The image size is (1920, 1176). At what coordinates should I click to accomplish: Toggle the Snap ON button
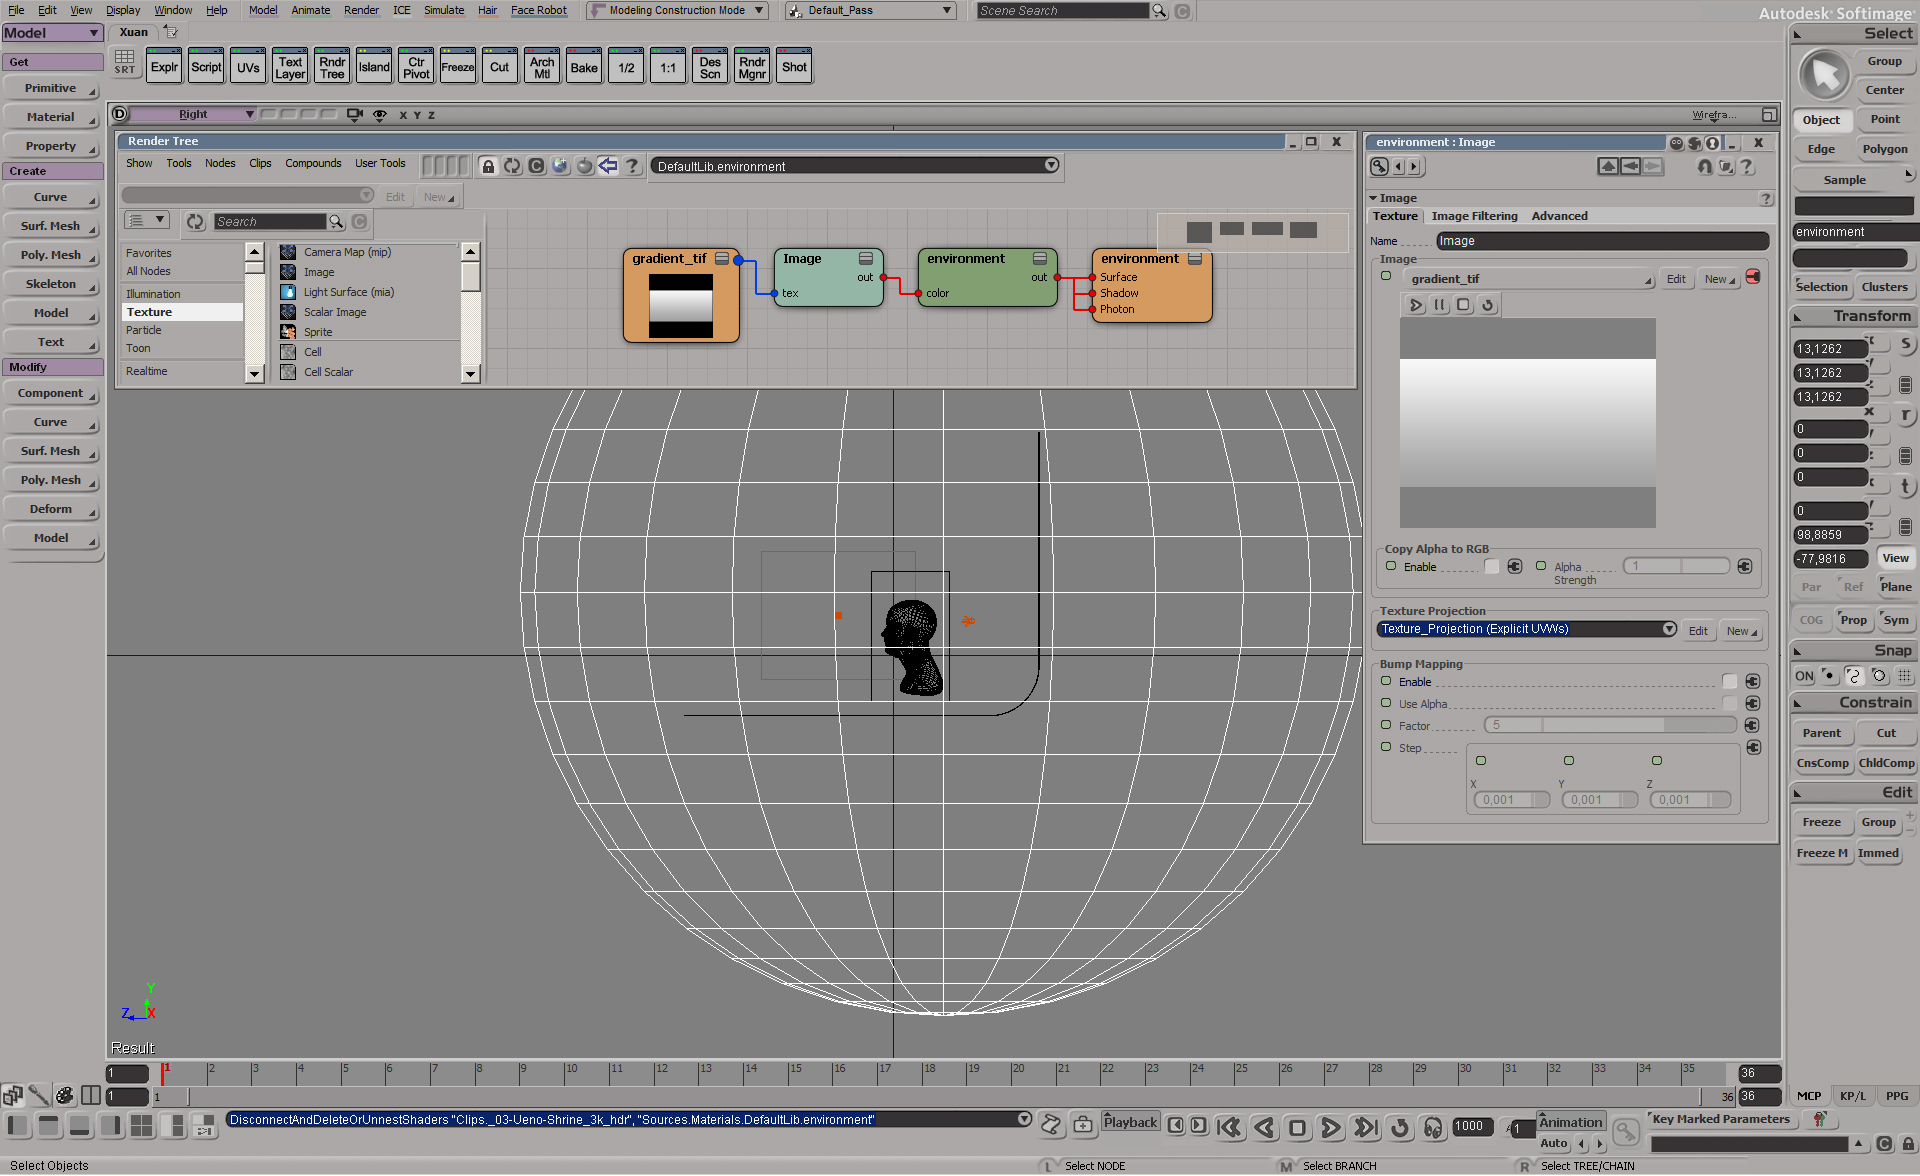click(x=1804, y=676)
